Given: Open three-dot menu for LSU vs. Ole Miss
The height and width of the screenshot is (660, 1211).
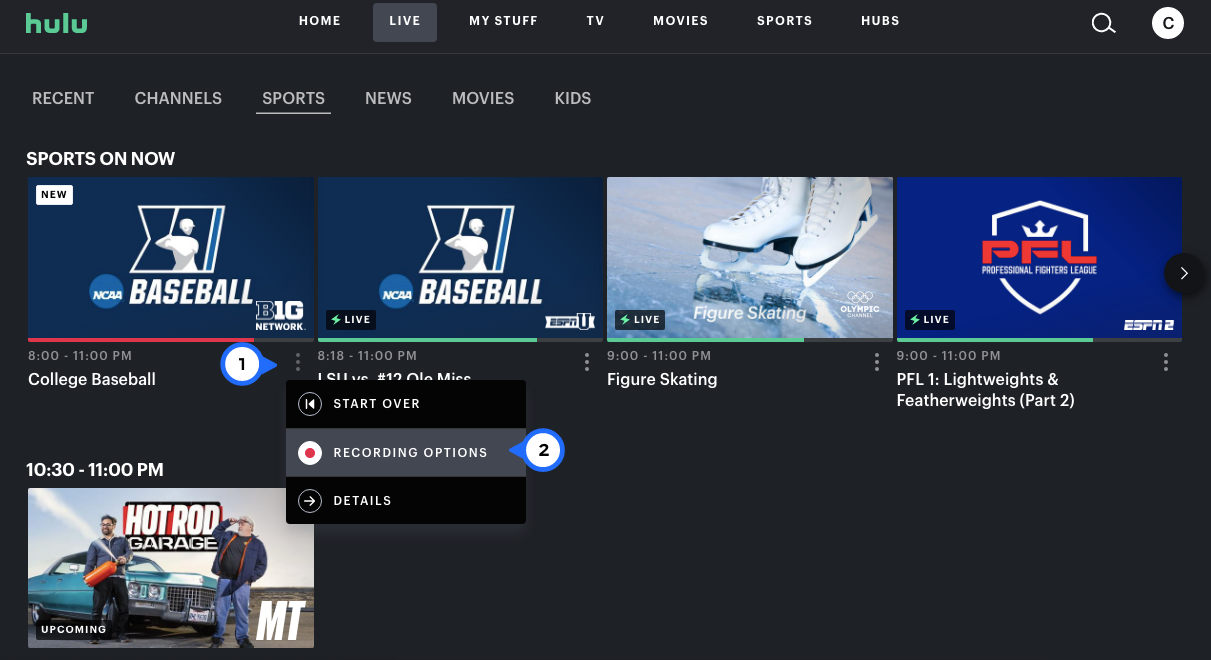Looking at the screenshot, I should 587,362.
